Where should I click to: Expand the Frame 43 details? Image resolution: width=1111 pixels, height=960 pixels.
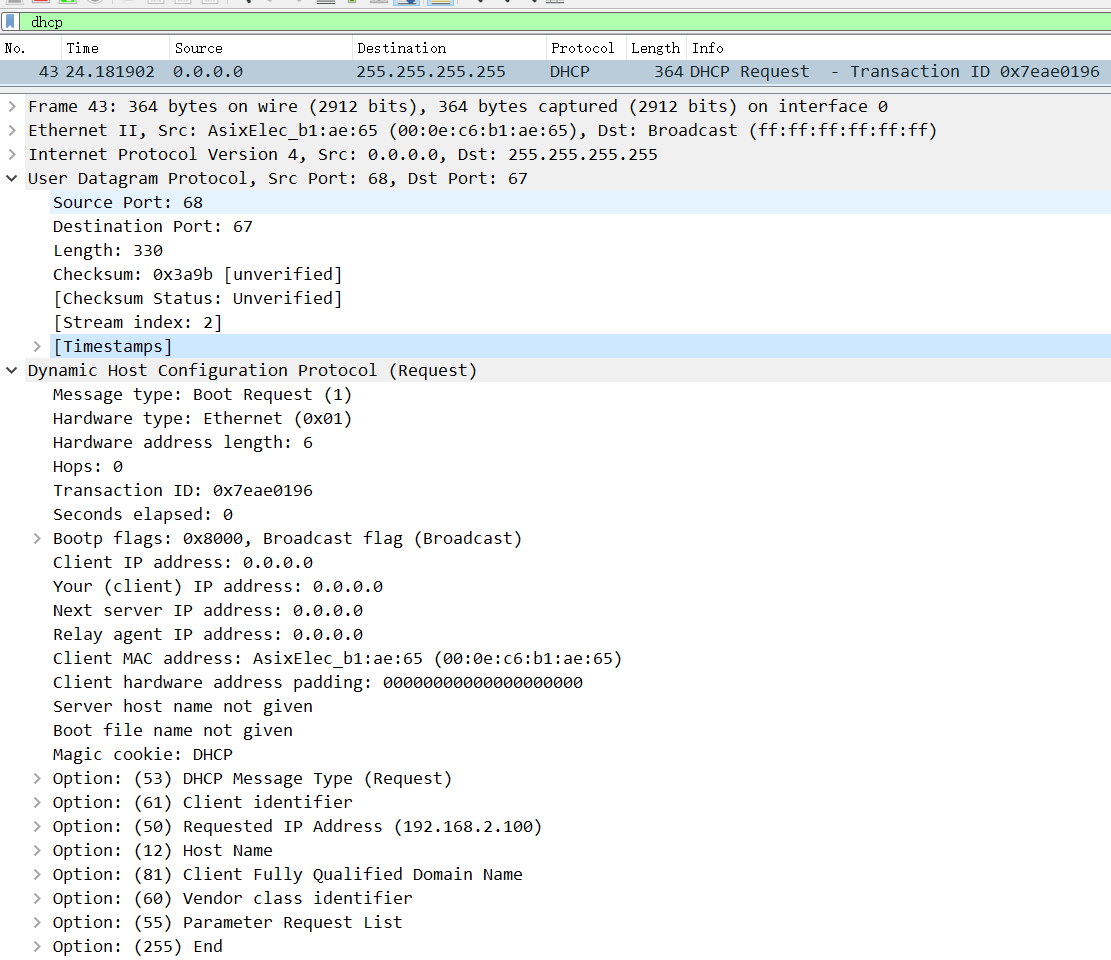(x=11, y=107)
